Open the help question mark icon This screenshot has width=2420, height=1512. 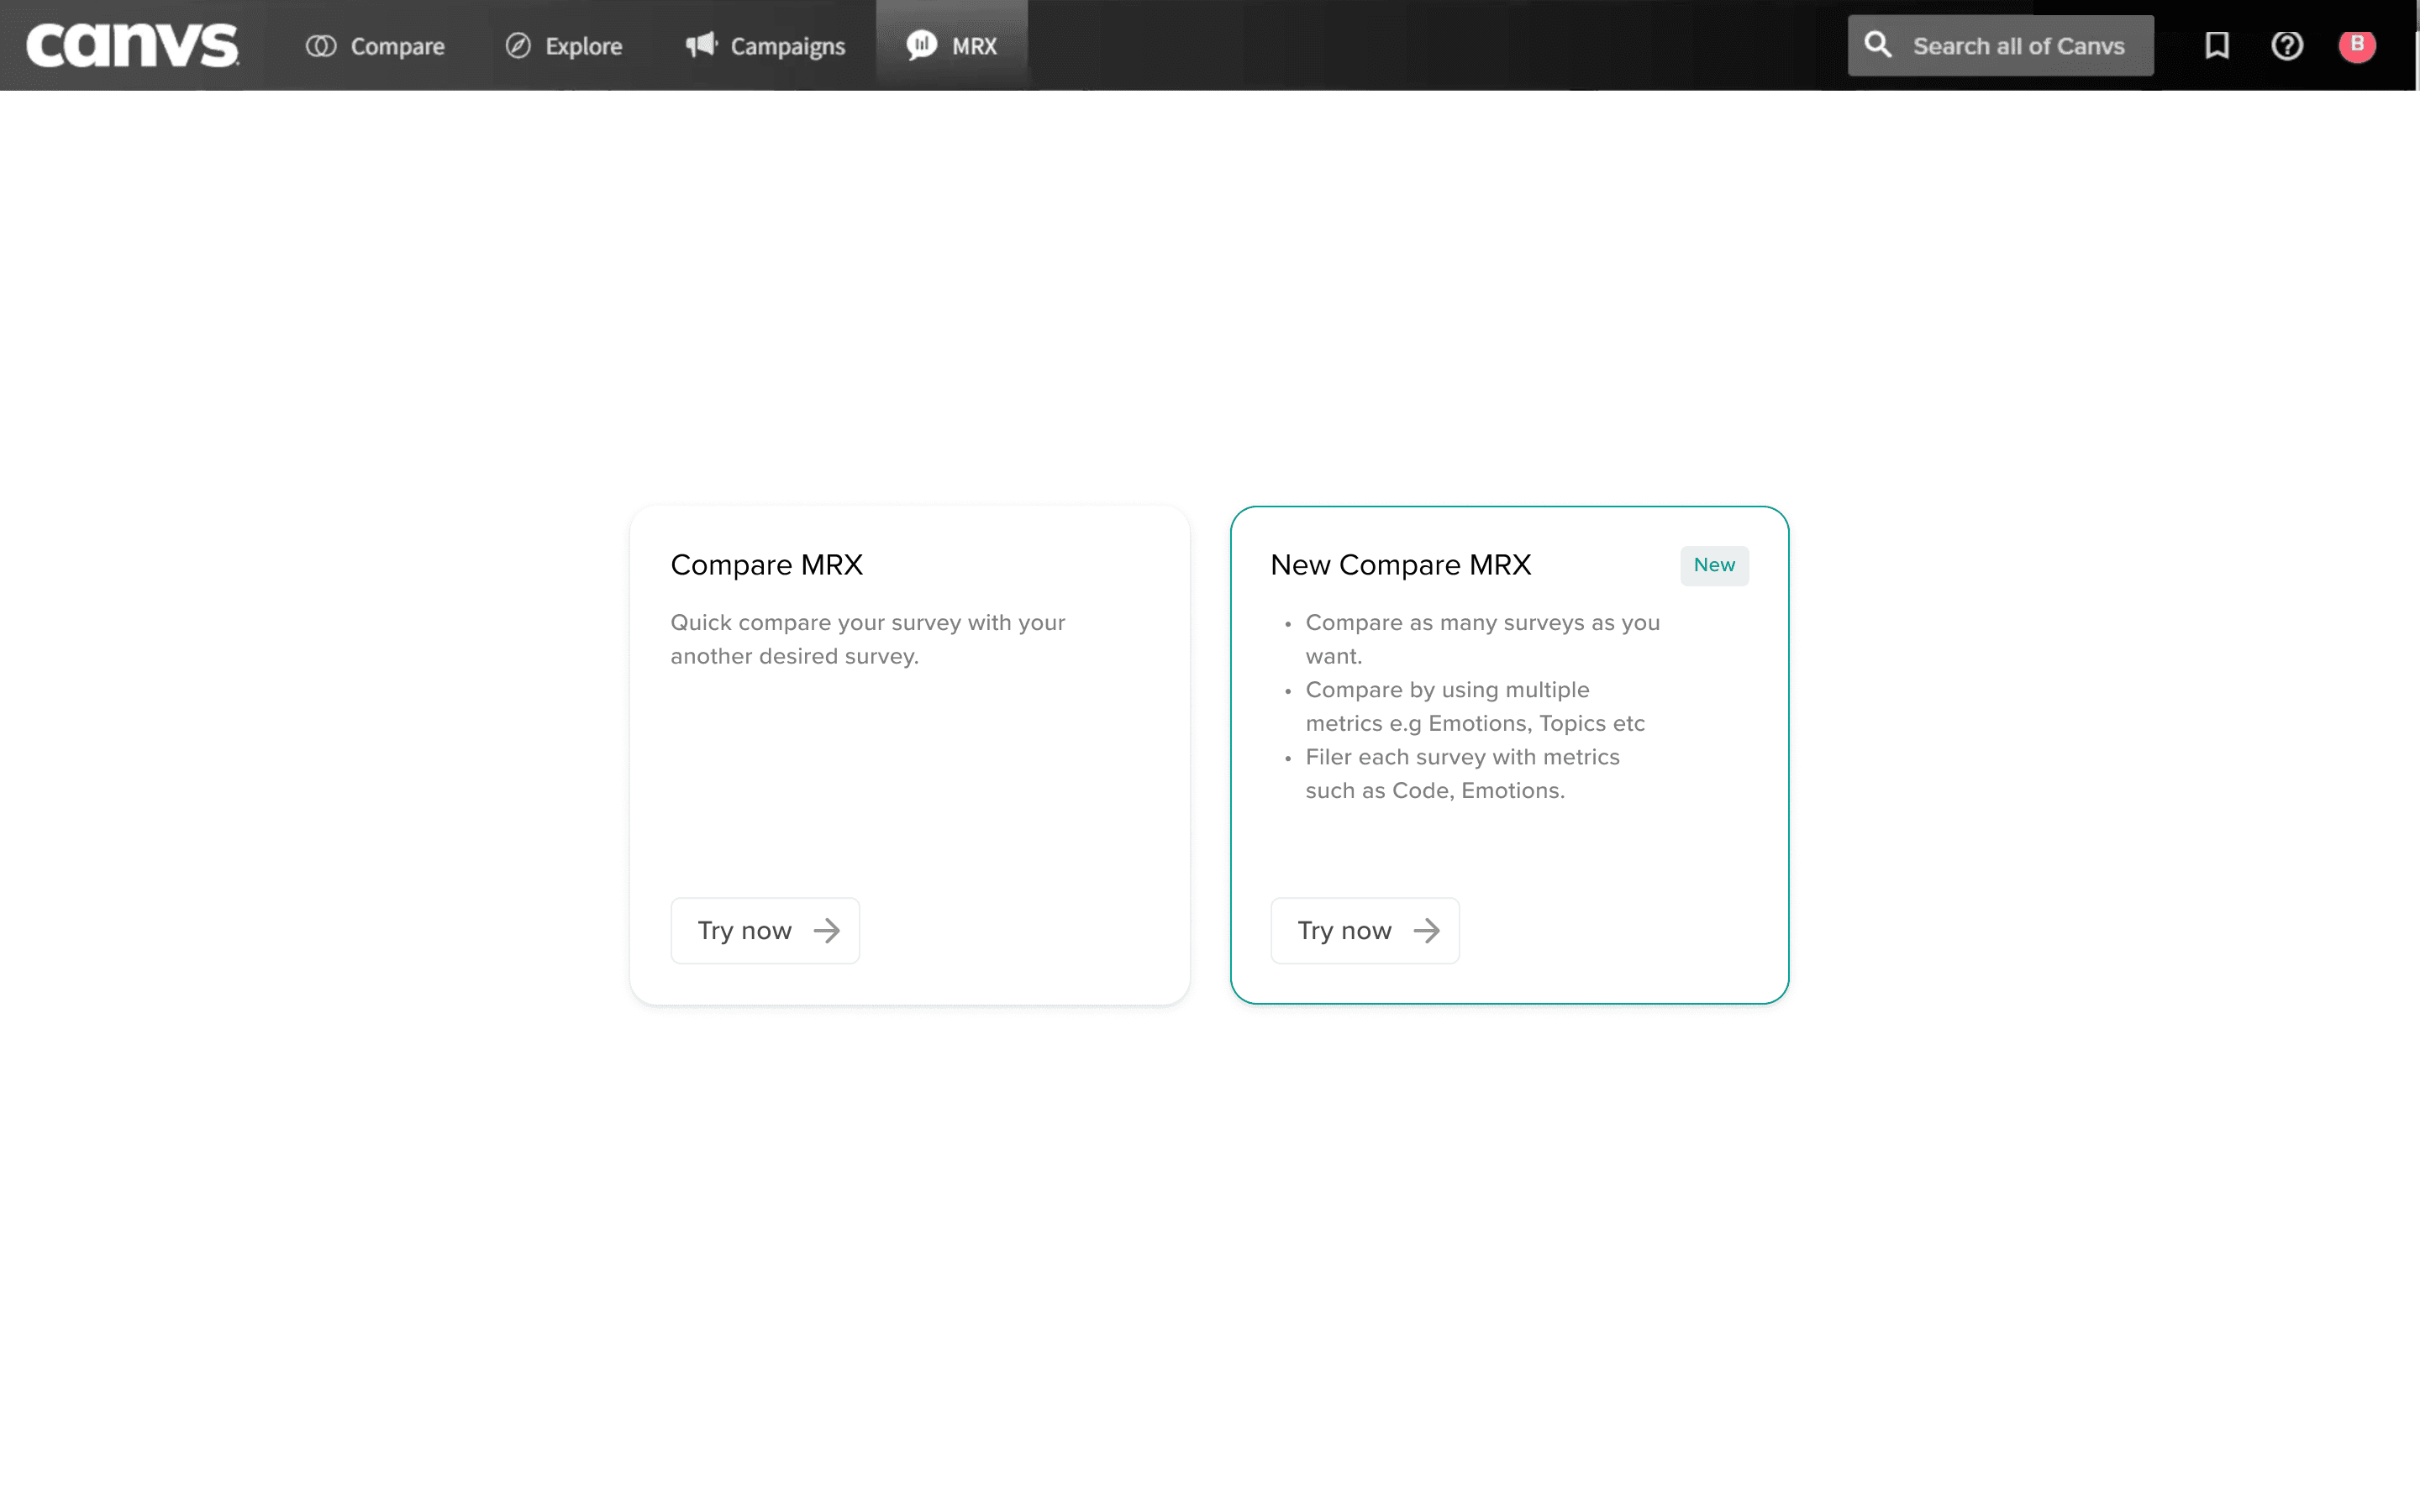(2287, 45)
